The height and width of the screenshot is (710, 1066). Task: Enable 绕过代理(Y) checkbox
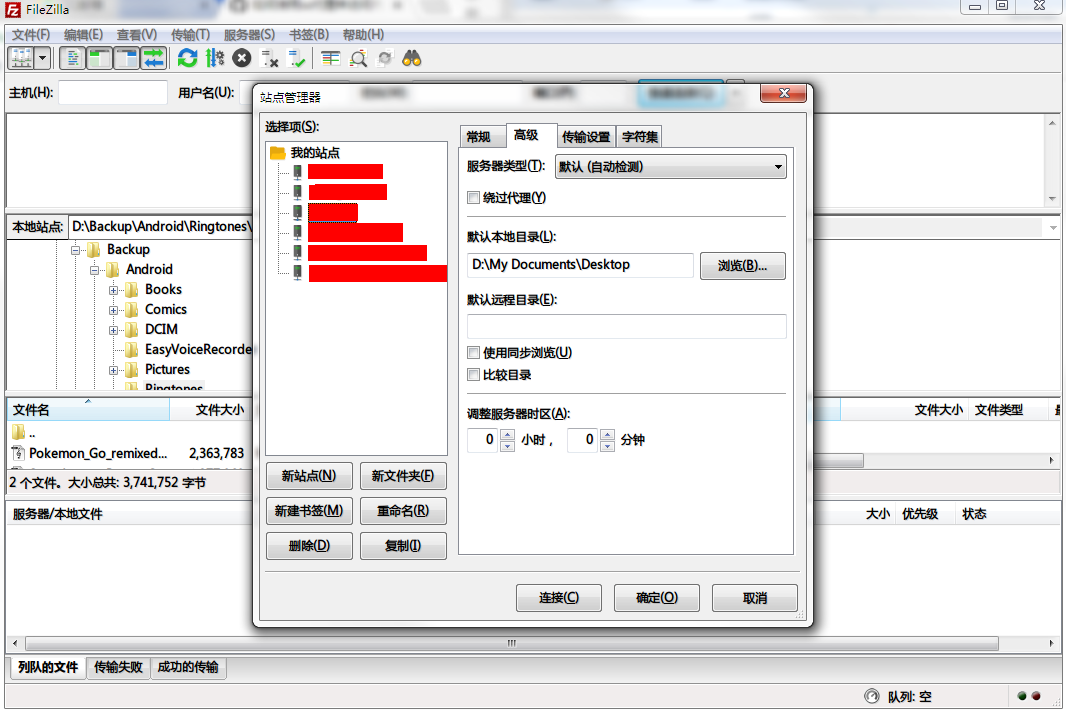coord(473,198)
